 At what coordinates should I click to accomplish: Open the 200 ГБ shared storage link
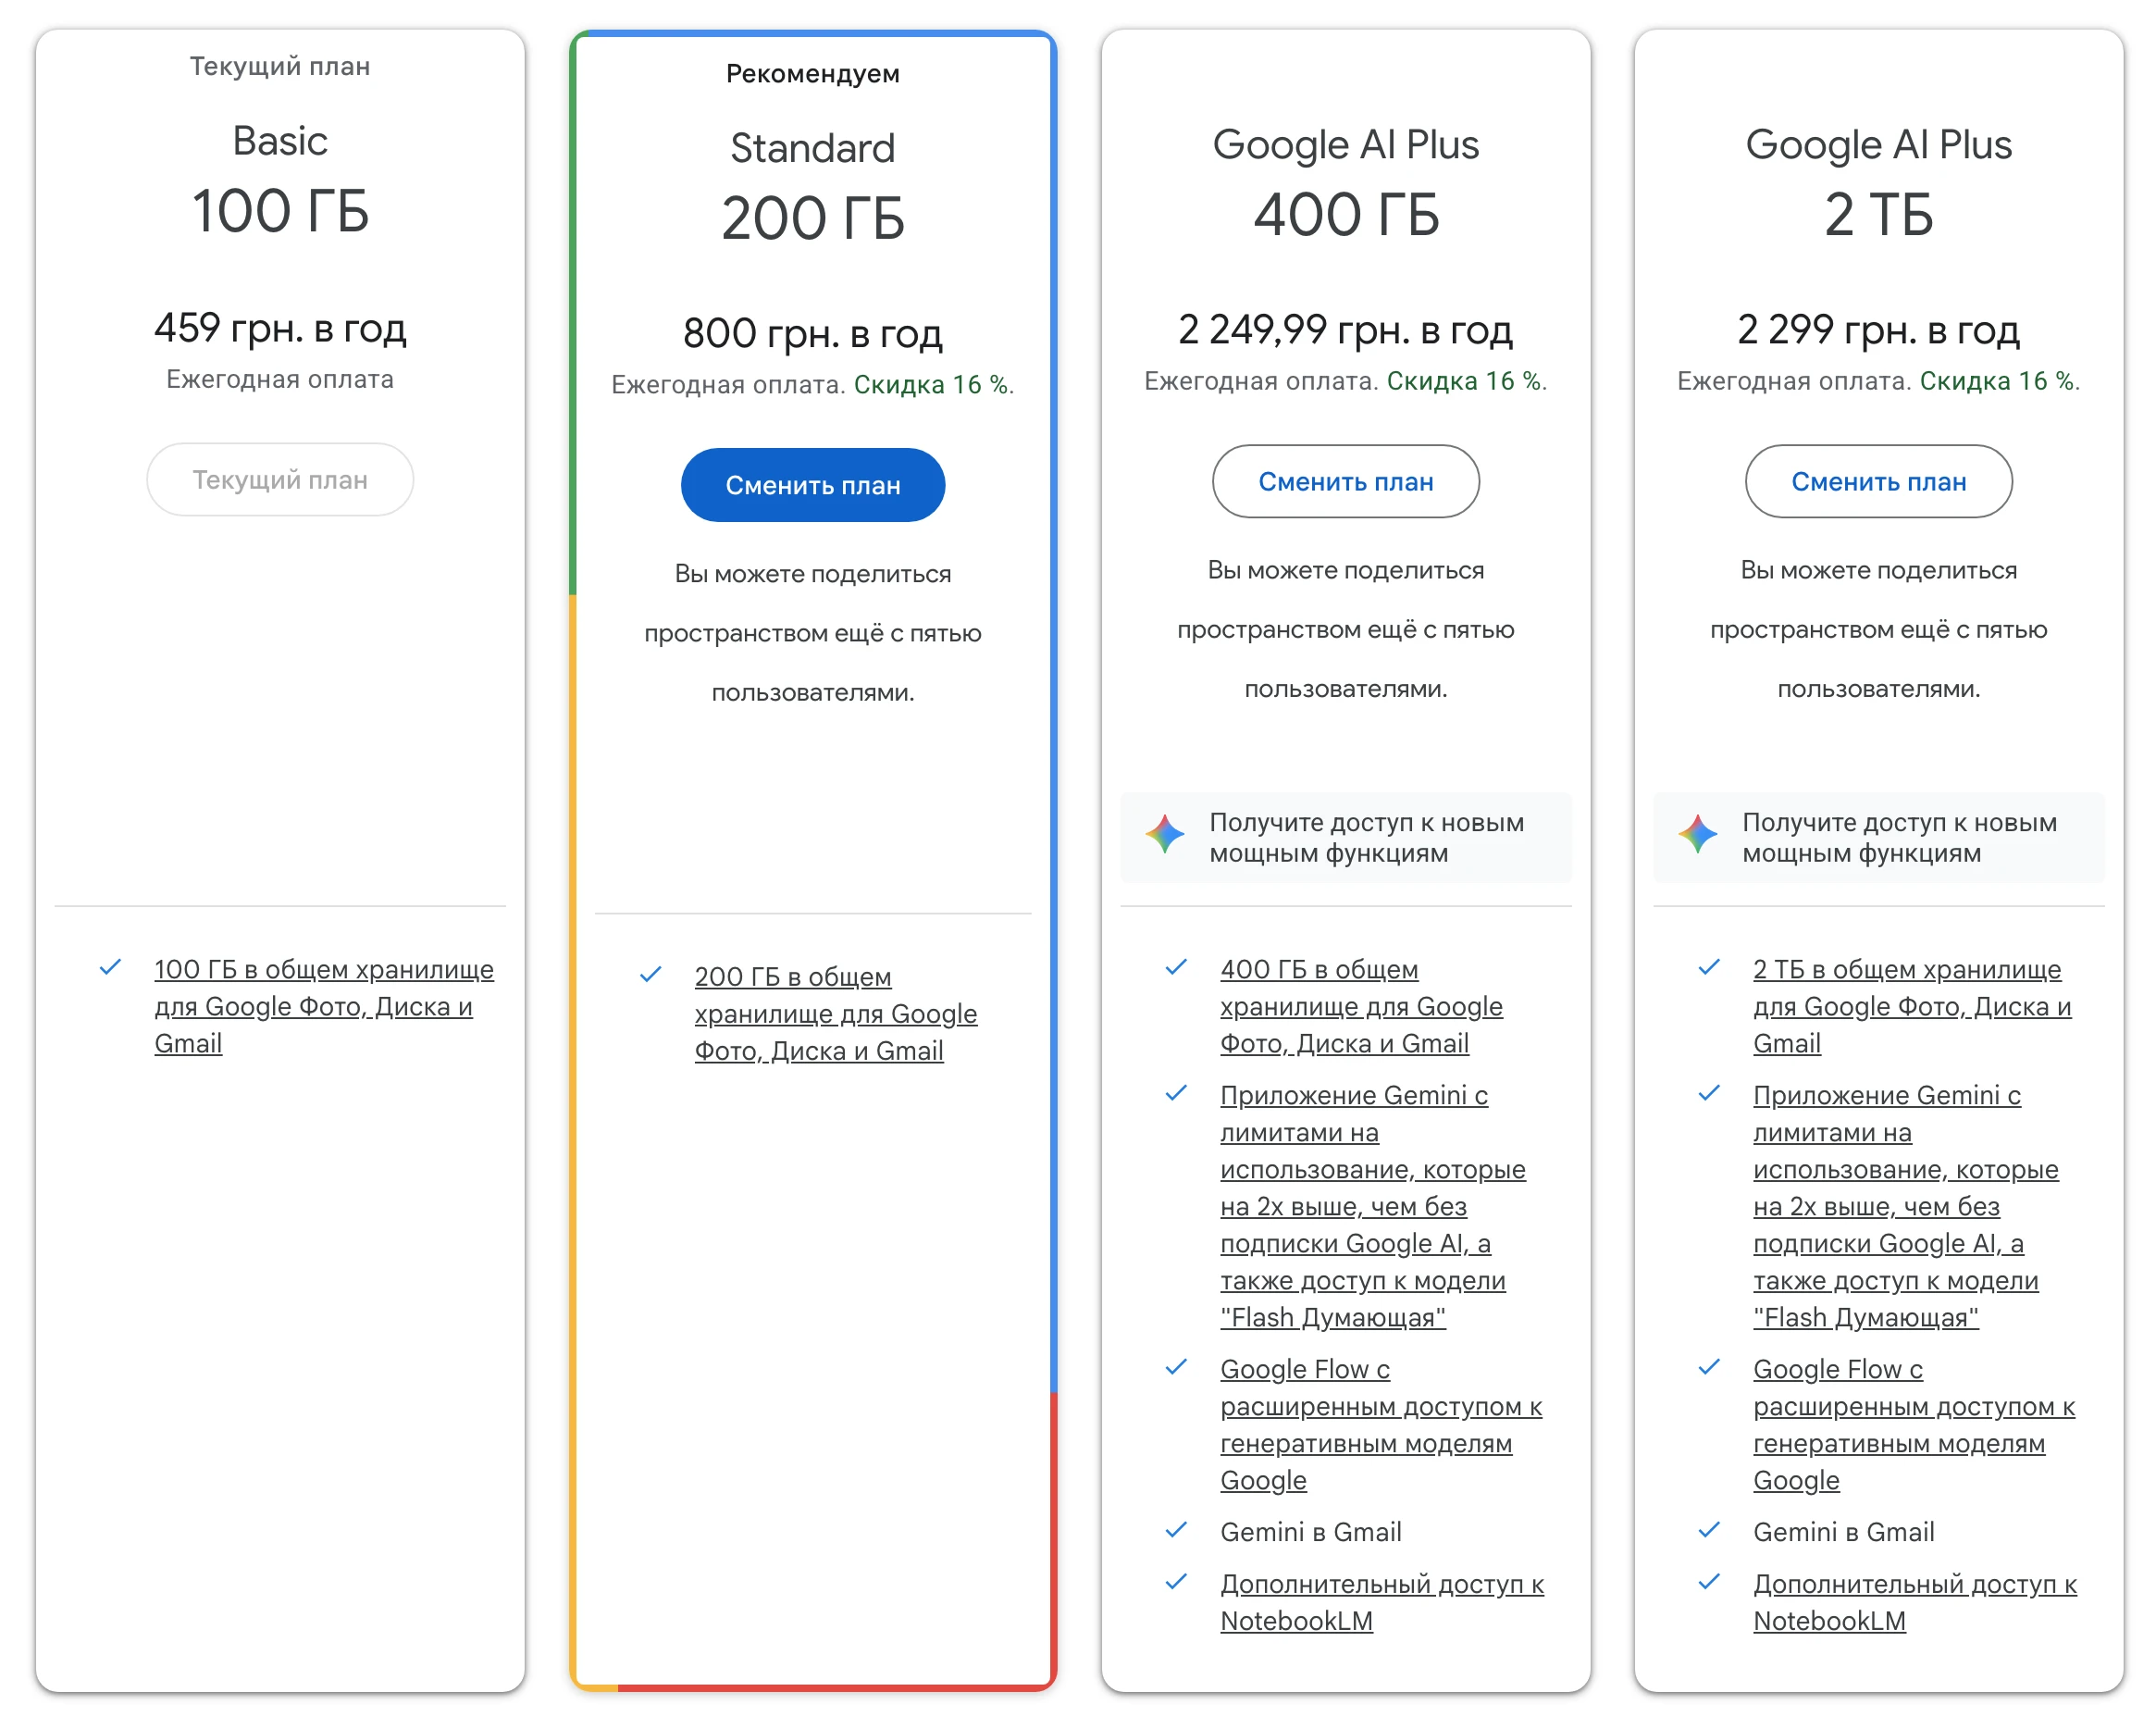pyautogui.click(x=836, y=1014)
